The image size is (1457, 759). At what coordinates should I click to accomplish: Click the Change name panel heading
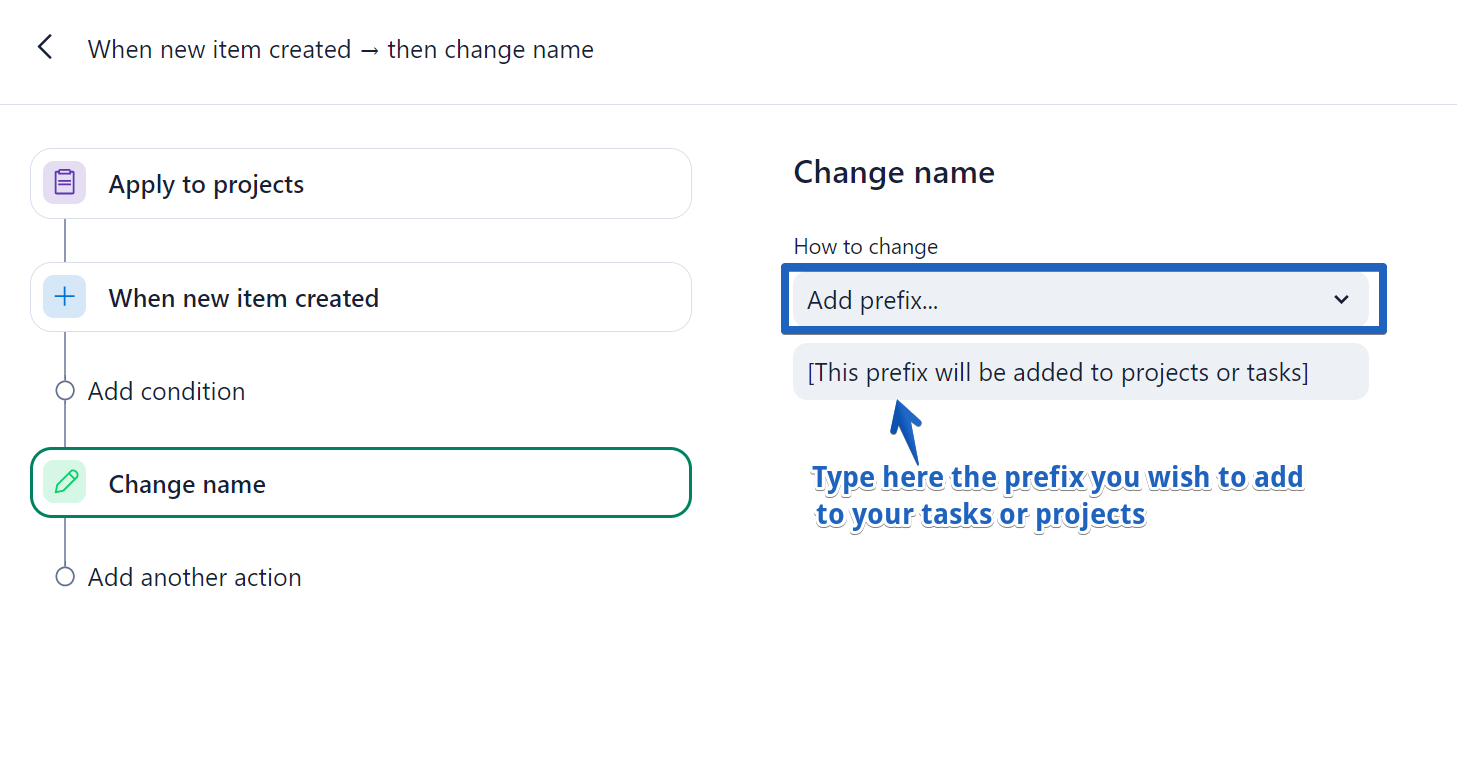(893, 172)
